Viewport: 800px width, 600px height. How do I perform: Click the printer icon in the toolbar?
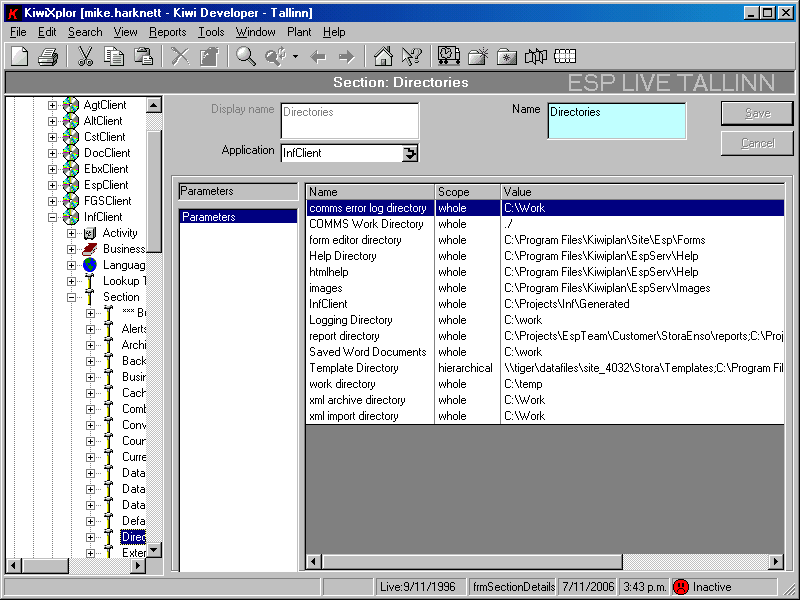click(x=47, y=56)
